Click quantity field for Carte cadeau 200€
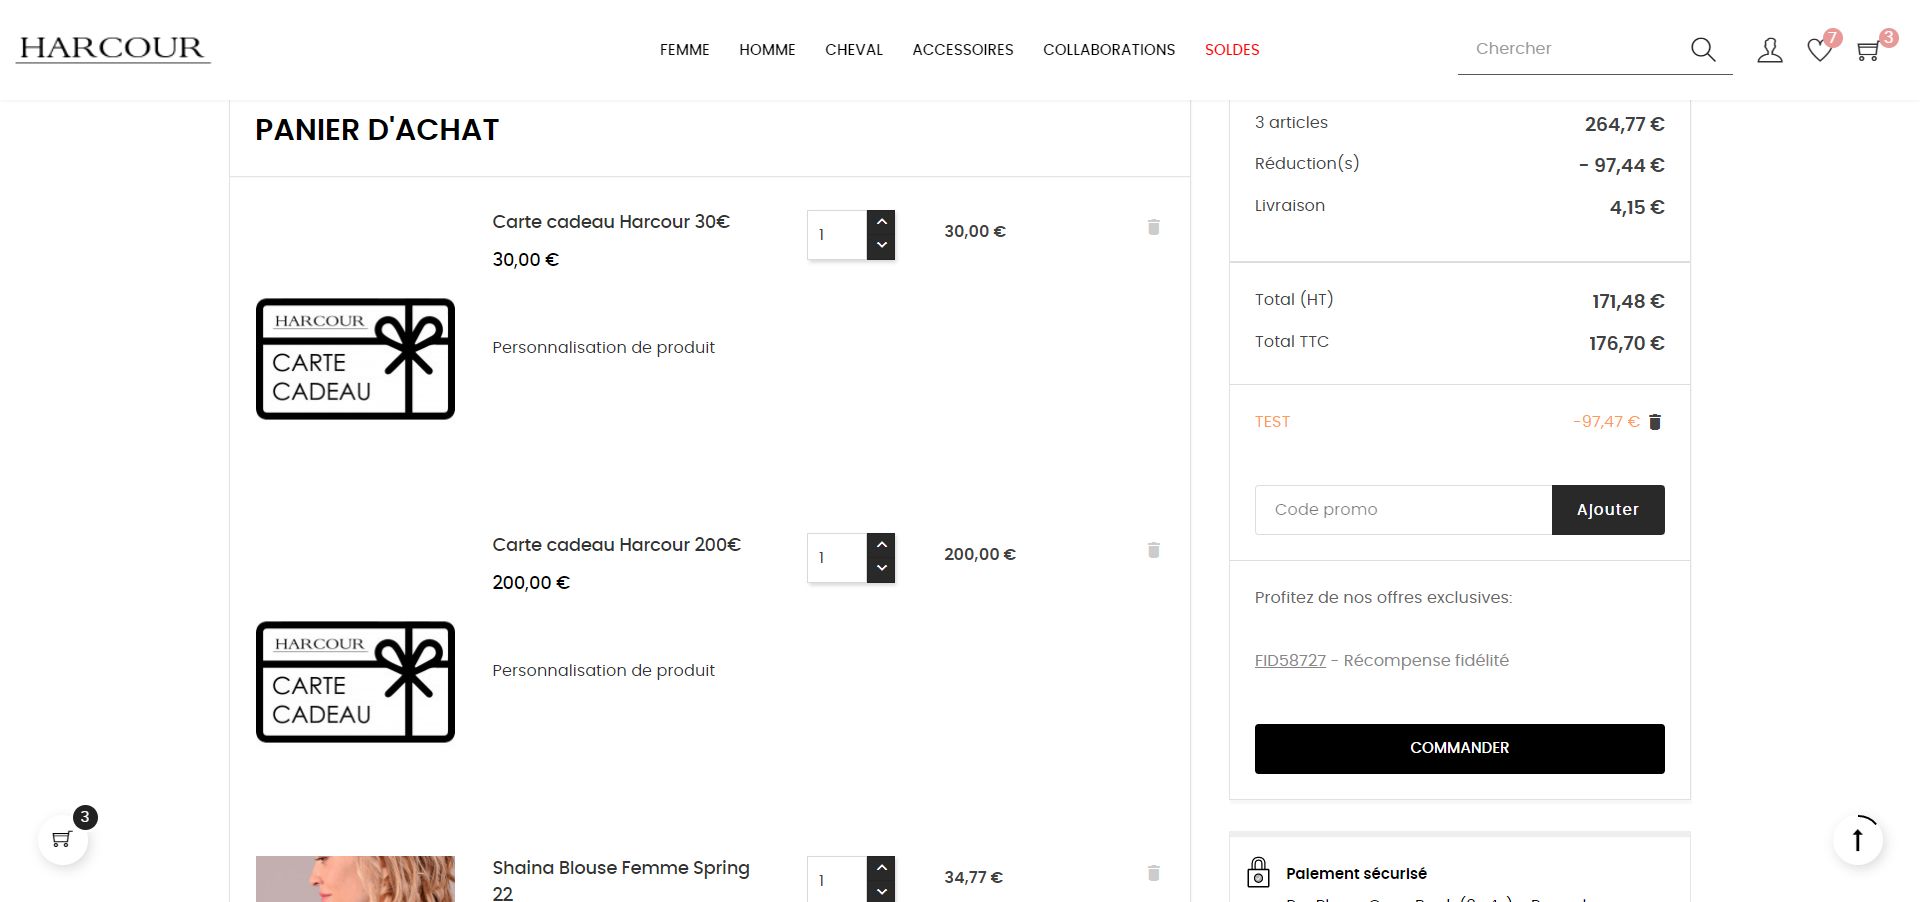This screenshot has height=902, width=1920. 837,558
